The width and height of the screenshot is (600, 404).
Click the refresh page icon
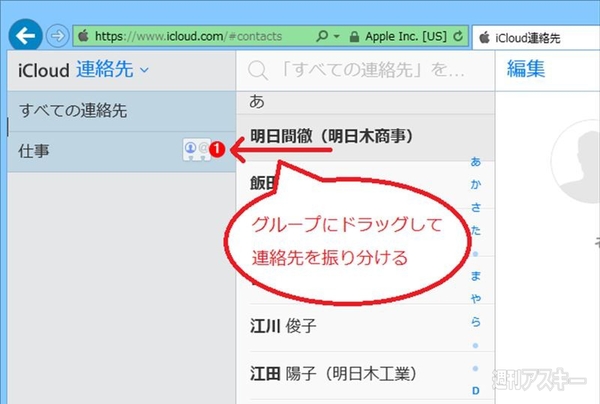point(458,36)
